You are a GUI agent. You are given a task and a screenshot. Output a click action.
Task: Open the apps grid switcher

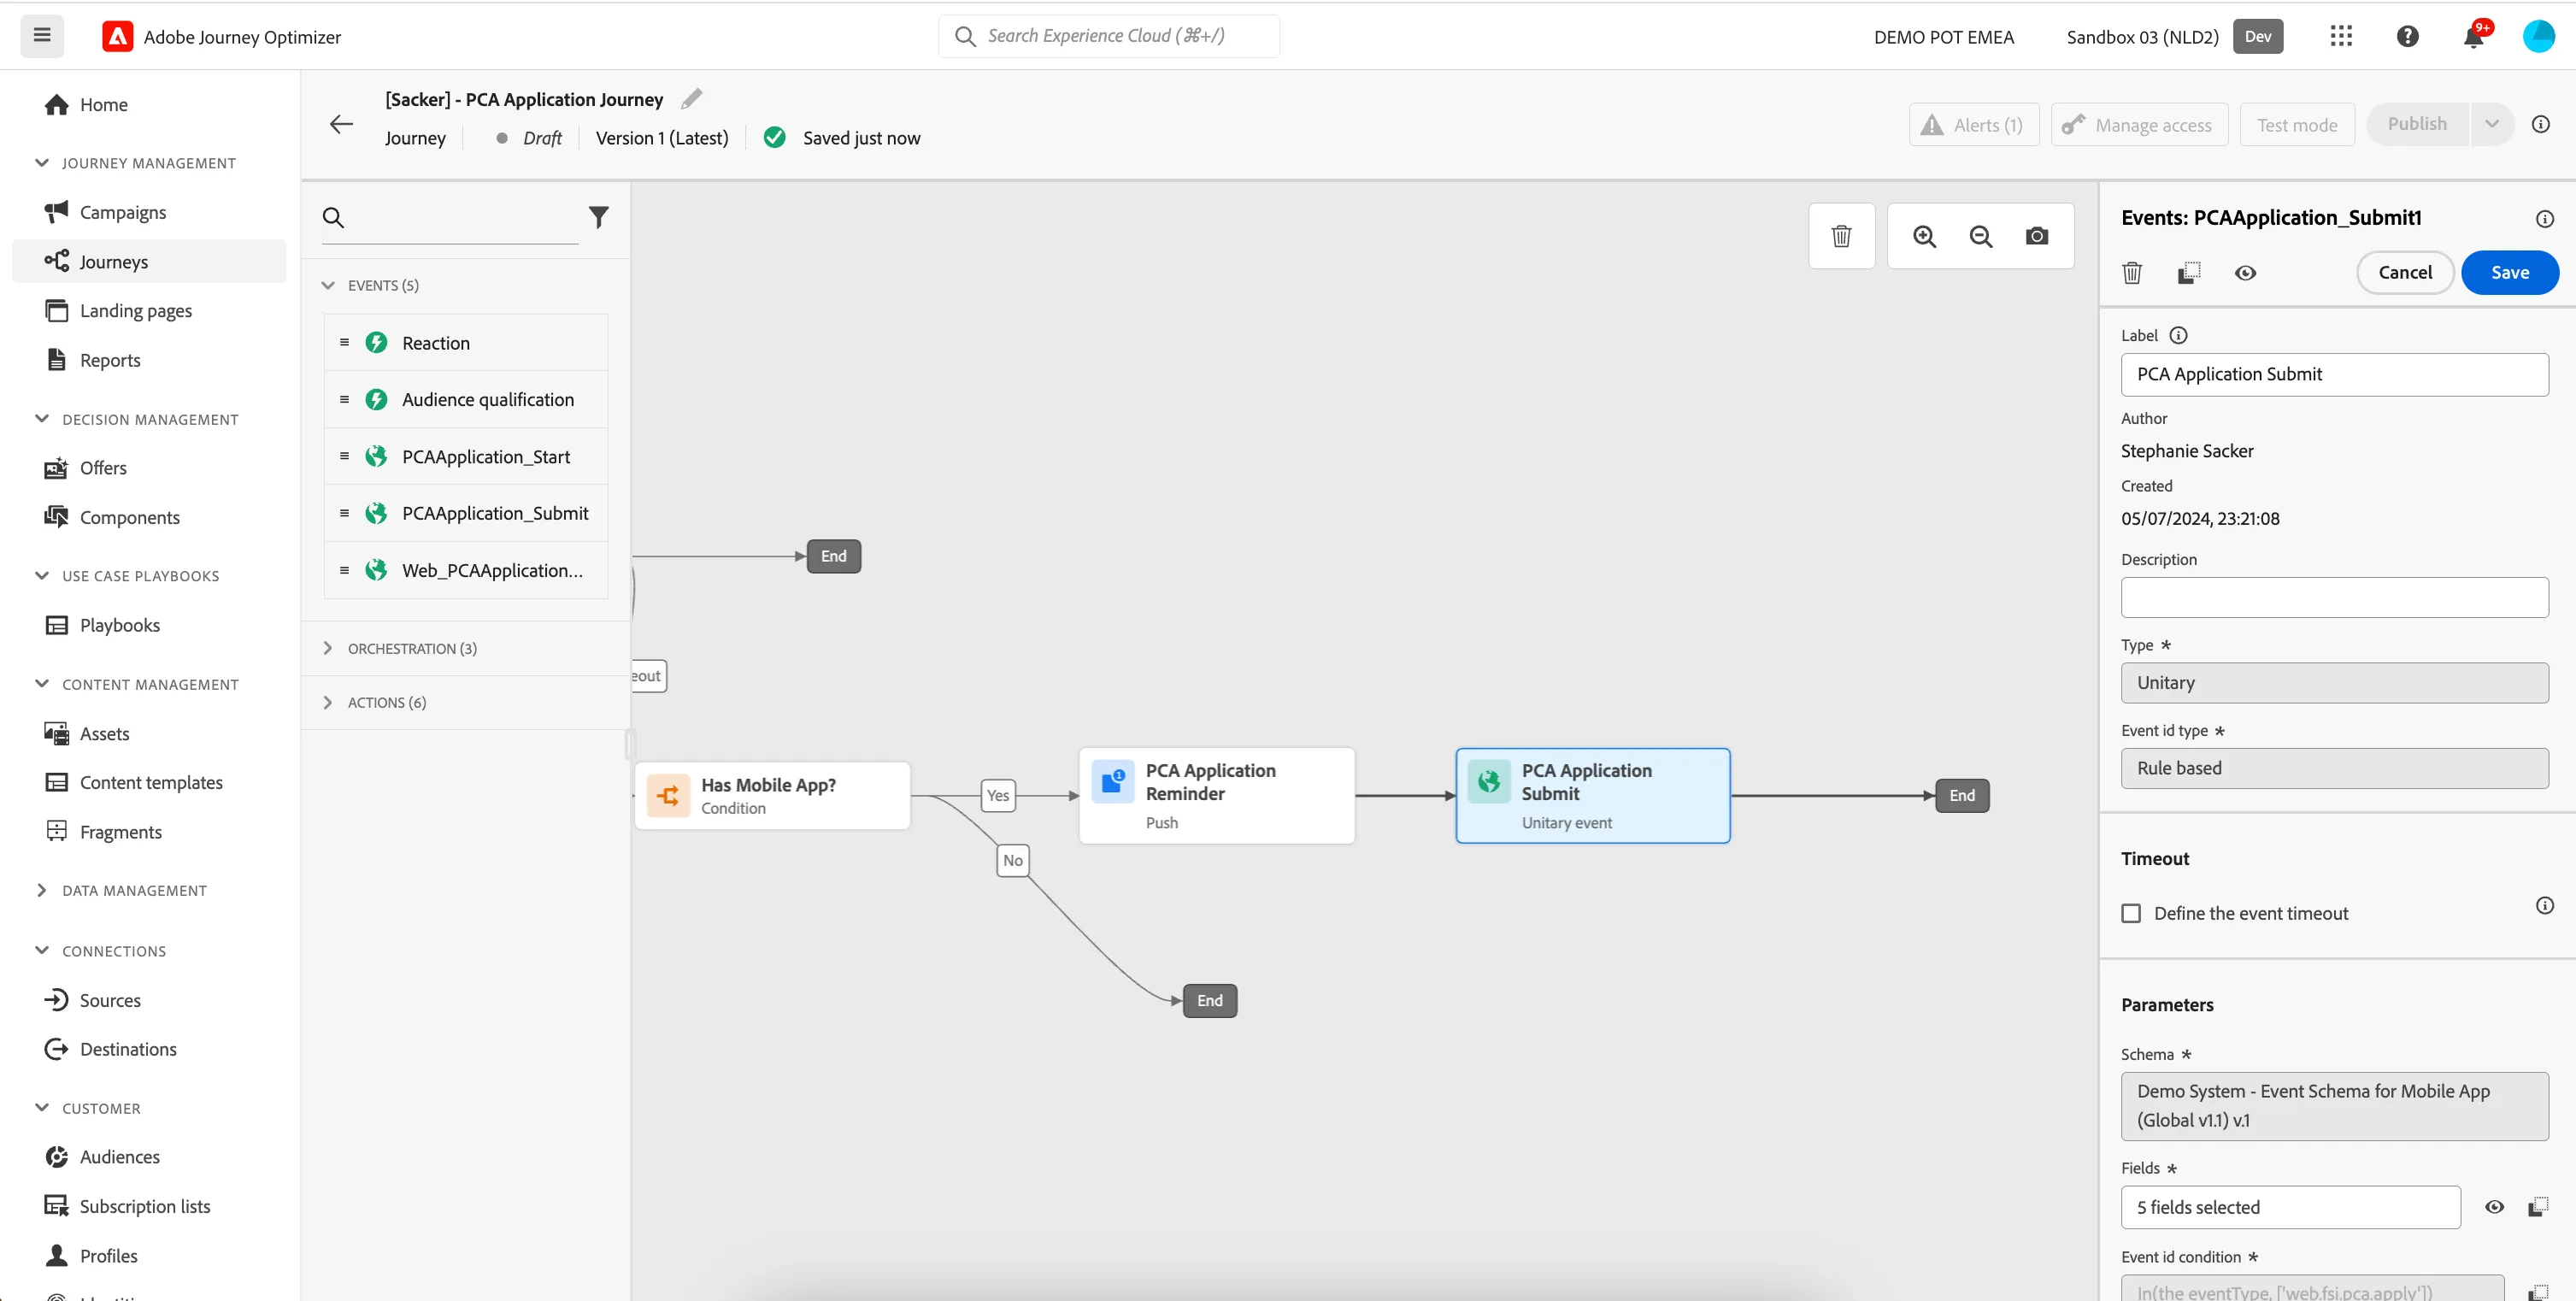[2341, 36]
